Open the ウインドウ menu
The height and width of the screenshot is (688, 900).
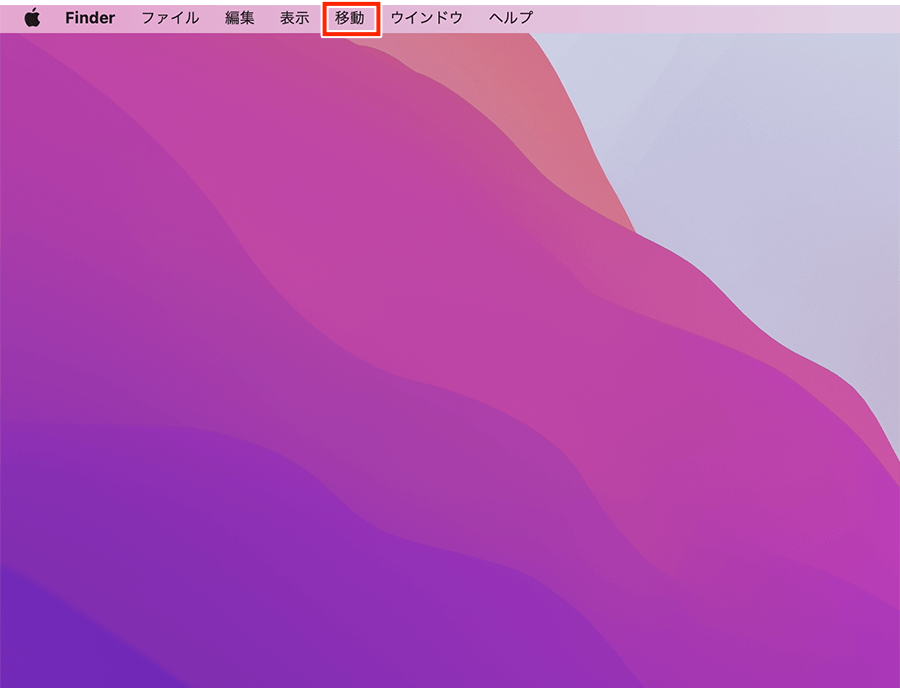426,18
